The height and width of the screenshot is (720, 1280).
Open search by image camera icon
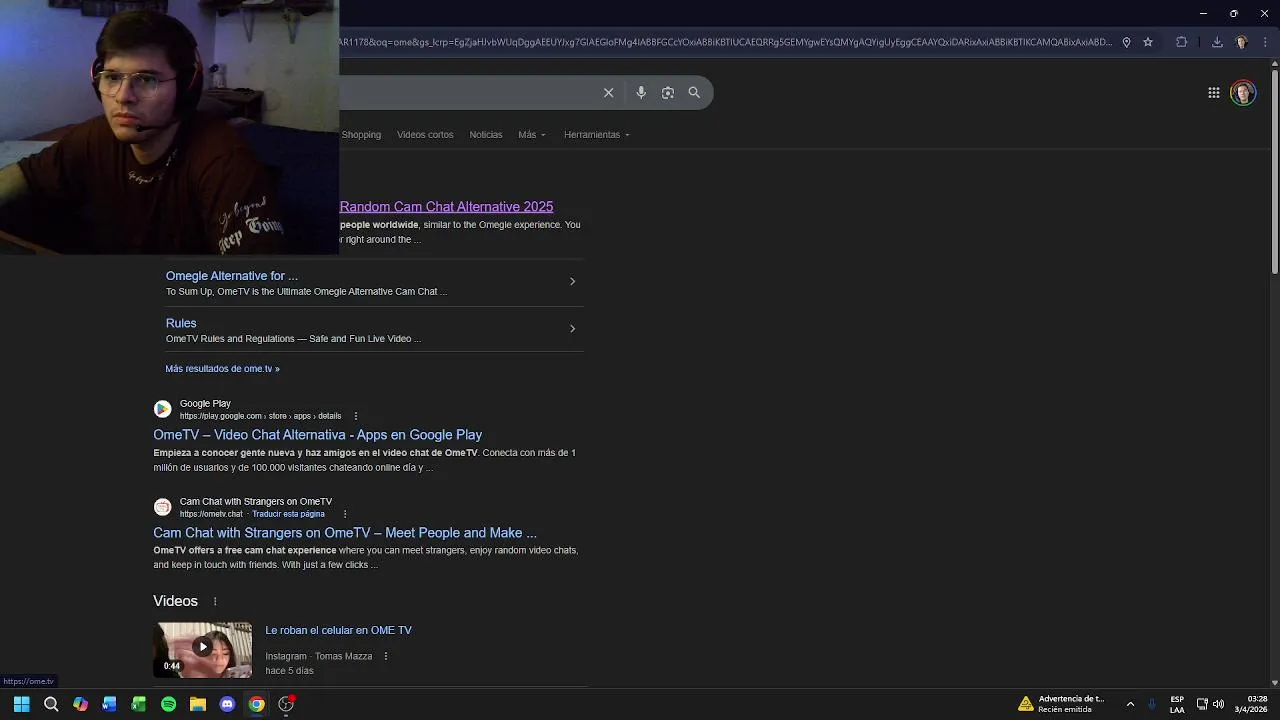tap(667, 93)
